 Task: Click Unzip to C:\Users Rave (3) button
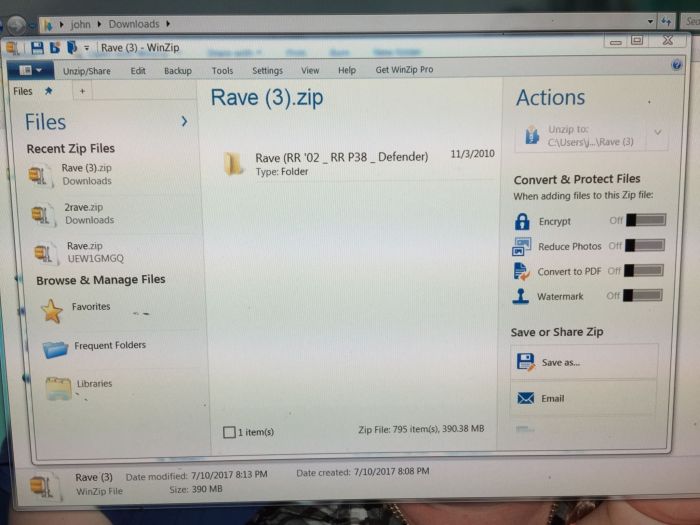pos(580,136)
